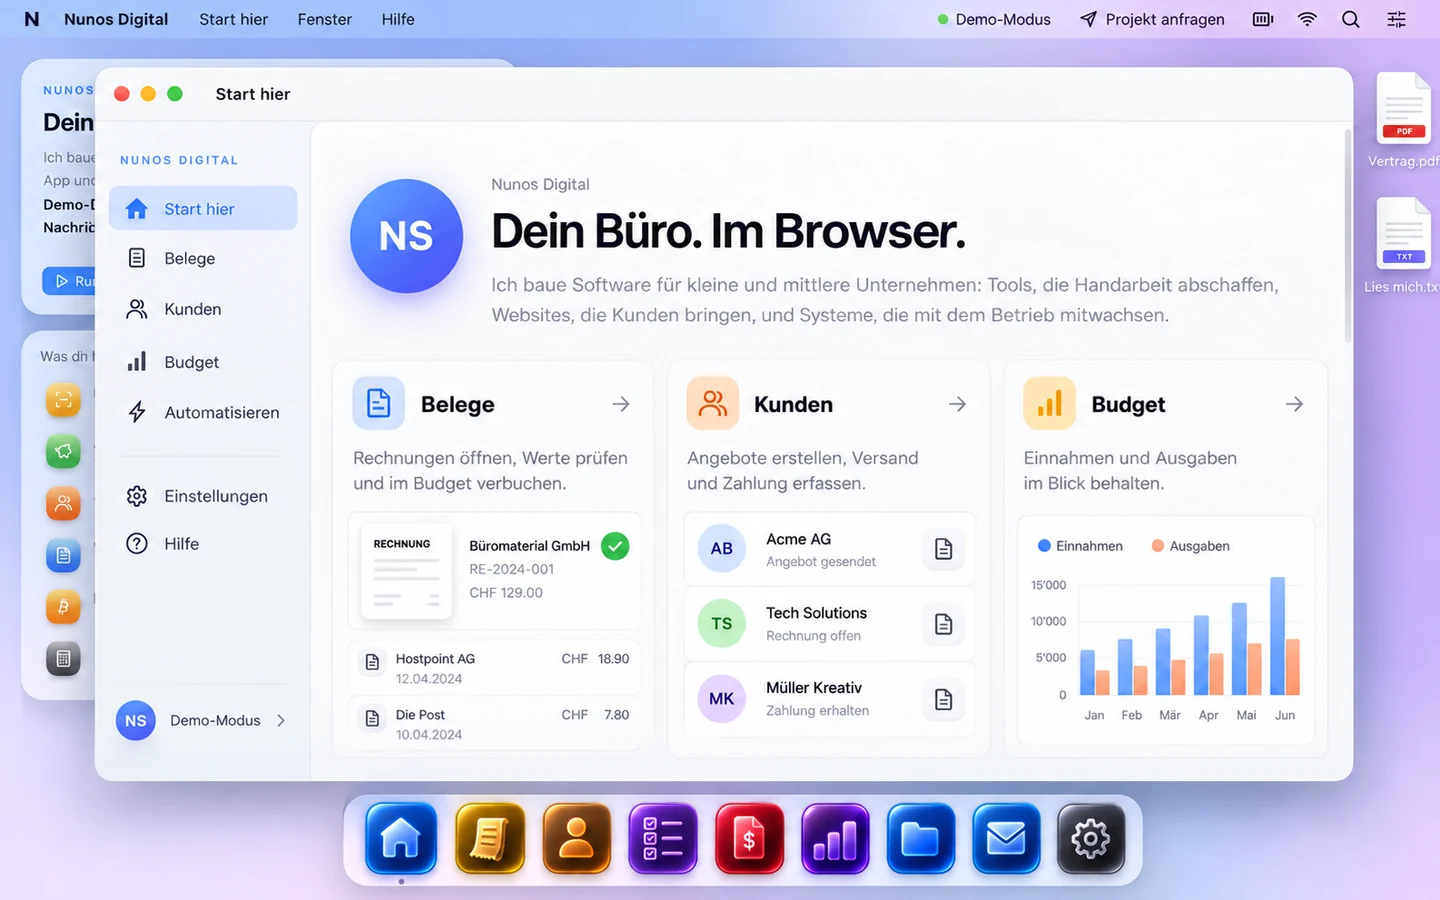This screenshot has height=900, width=1440.
Task: Open the search magnifier in menu bar
Action: click(x=1350, y=19)
